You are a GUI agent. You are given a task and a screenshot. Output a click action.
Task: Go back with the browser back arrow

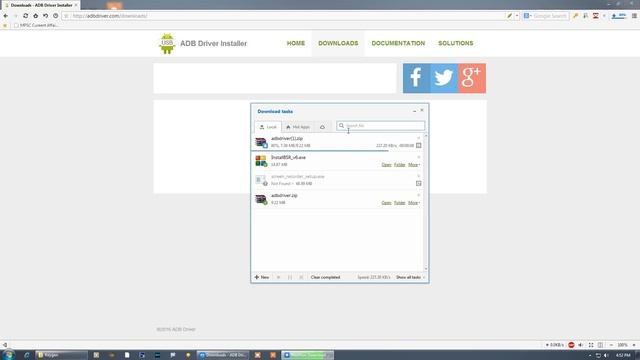pyautogui.click(x=6, y=16)
